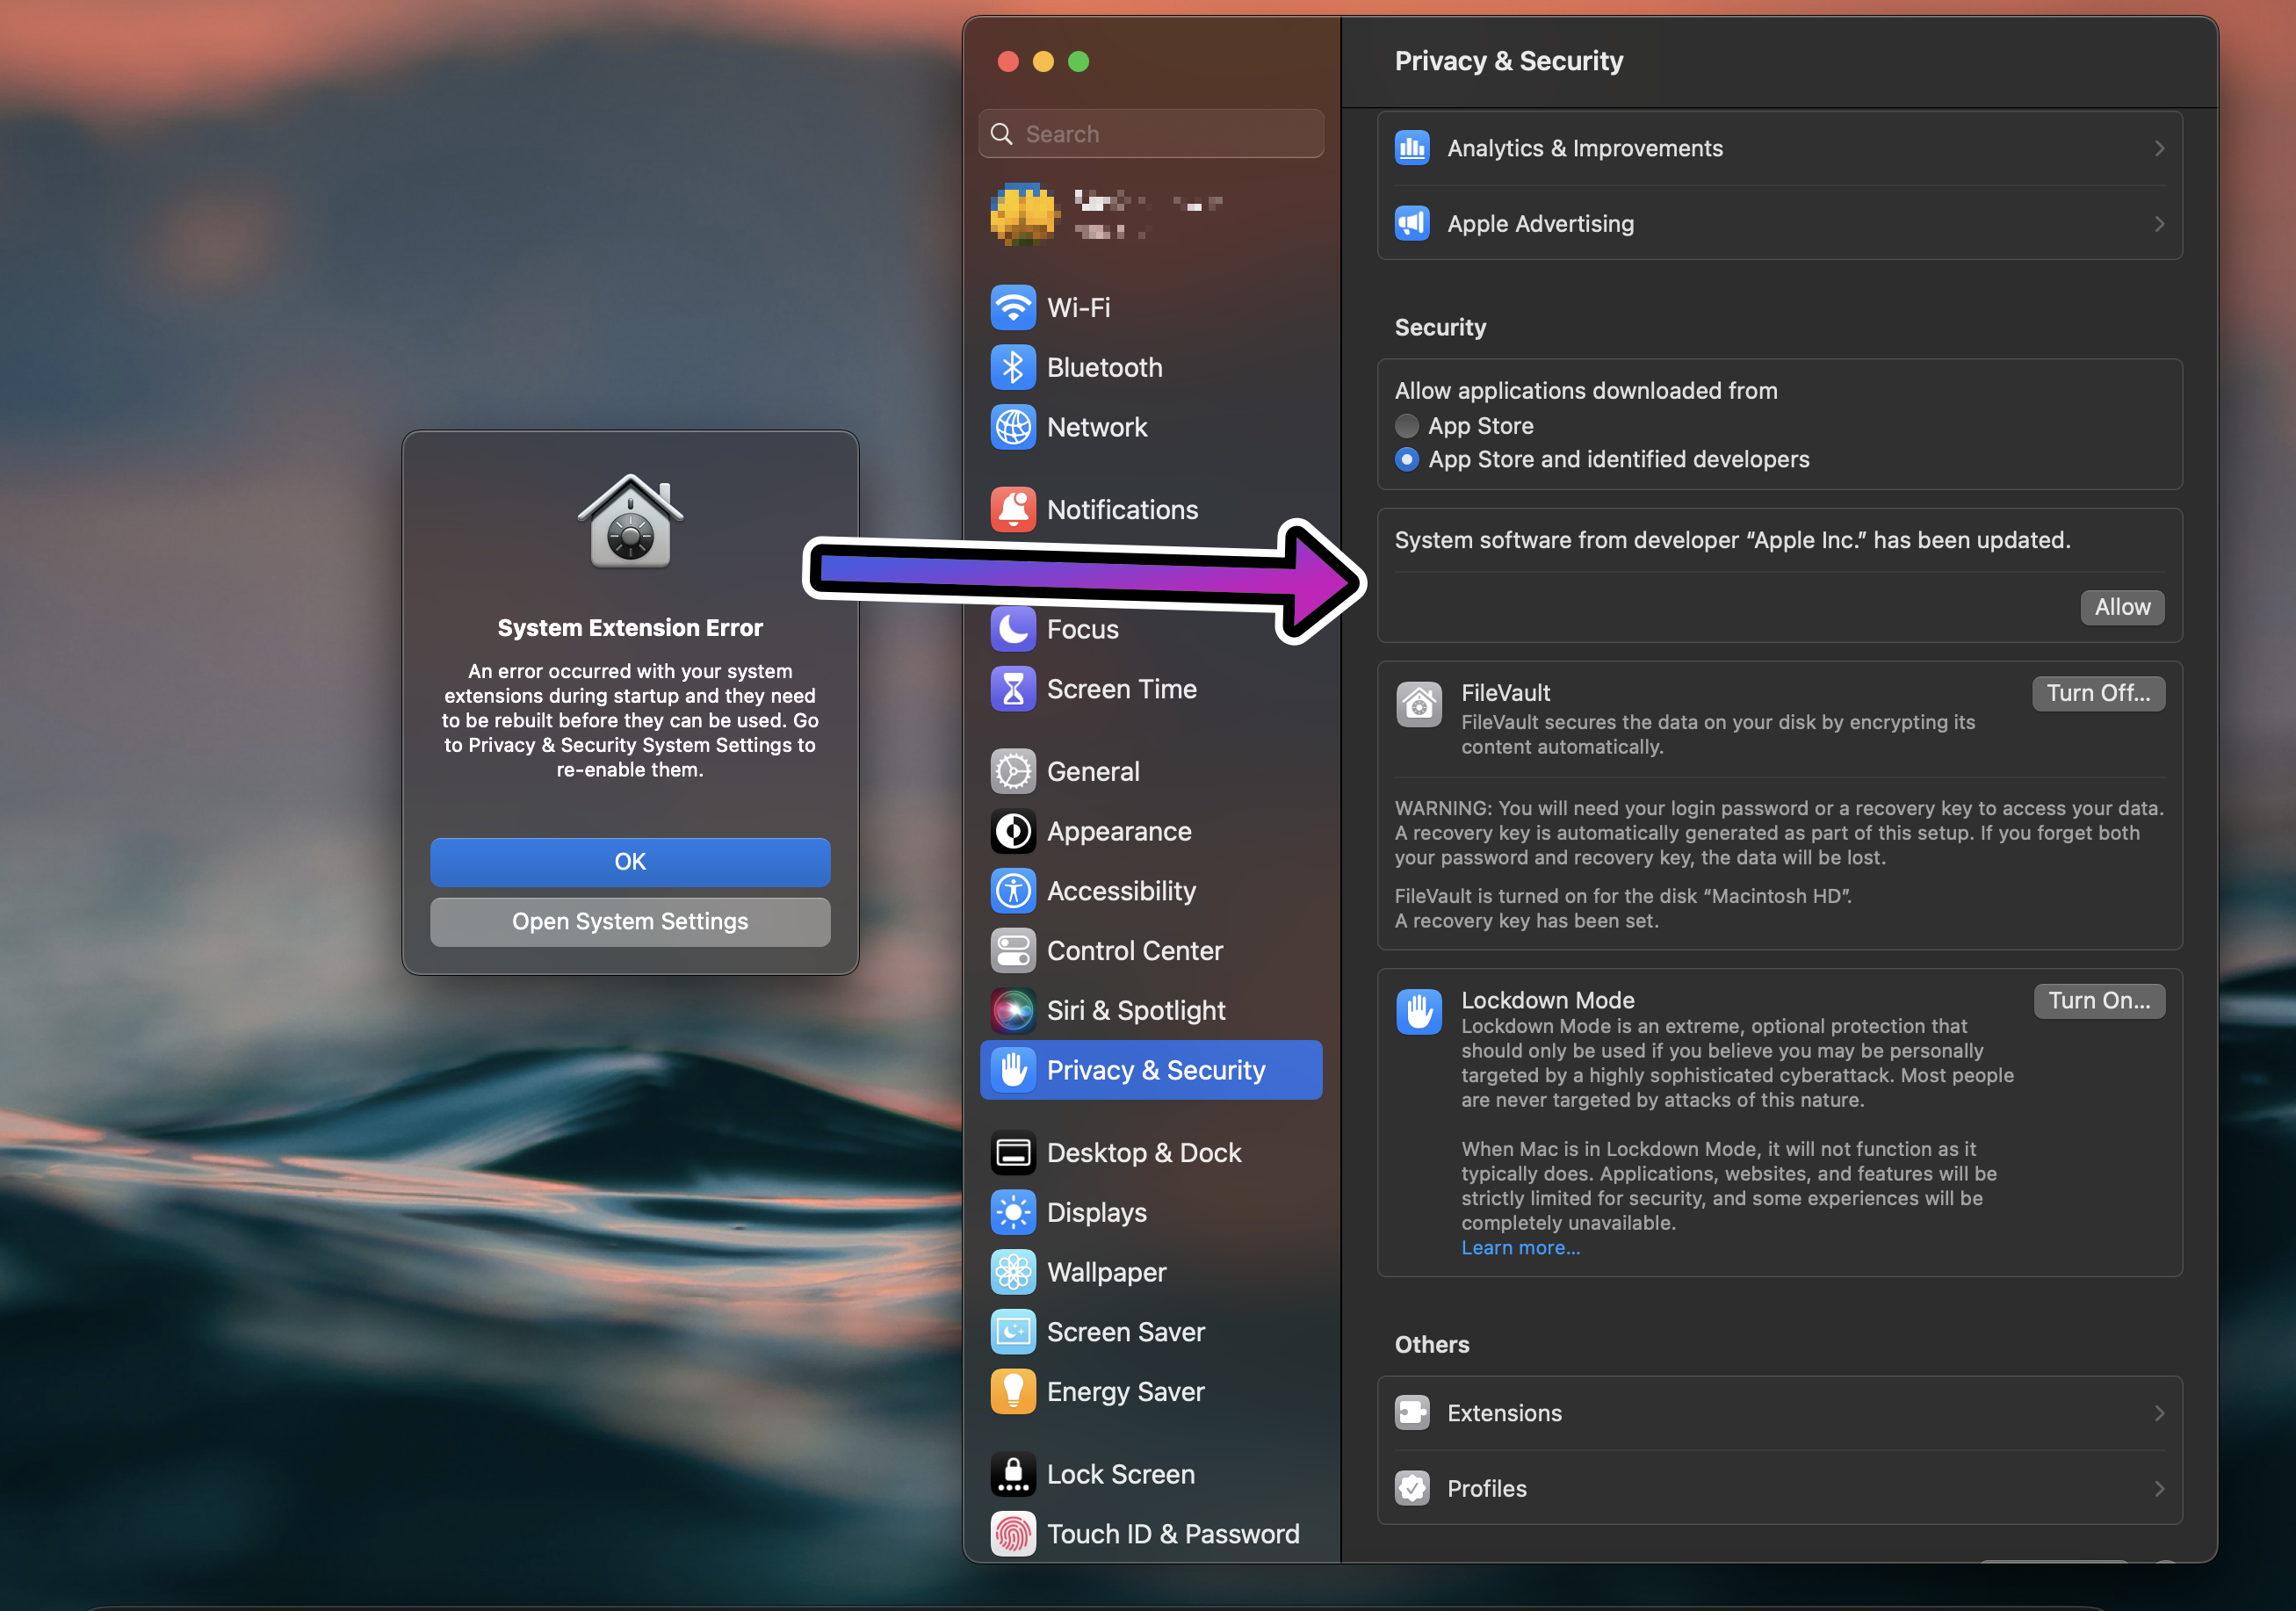The image size is (2296, 1611).
Task: Select the App Store radio button
Action: tap(1406, 426)
